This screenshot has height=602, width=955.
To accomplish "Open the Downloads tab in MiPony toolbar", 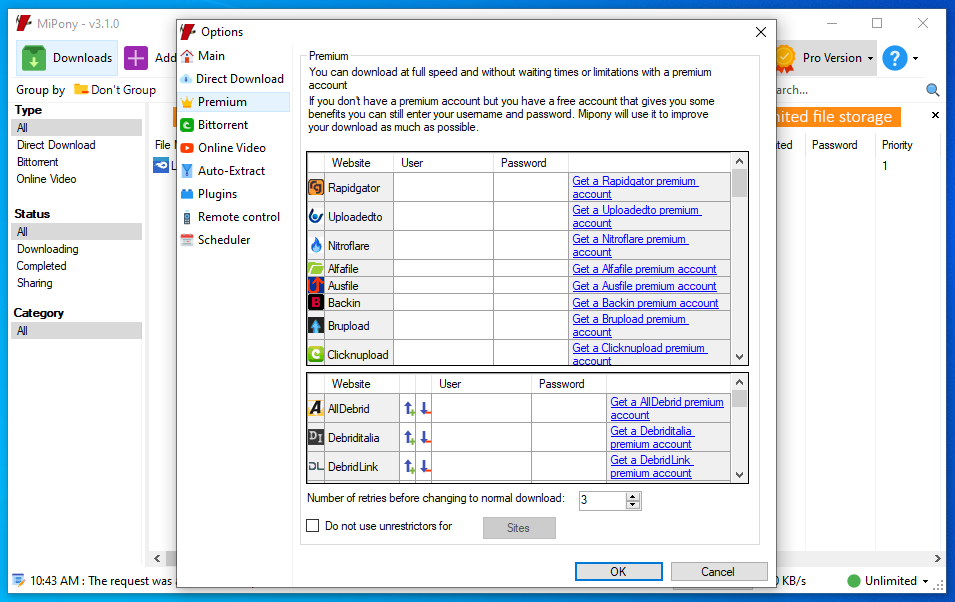I will (67, 58).
